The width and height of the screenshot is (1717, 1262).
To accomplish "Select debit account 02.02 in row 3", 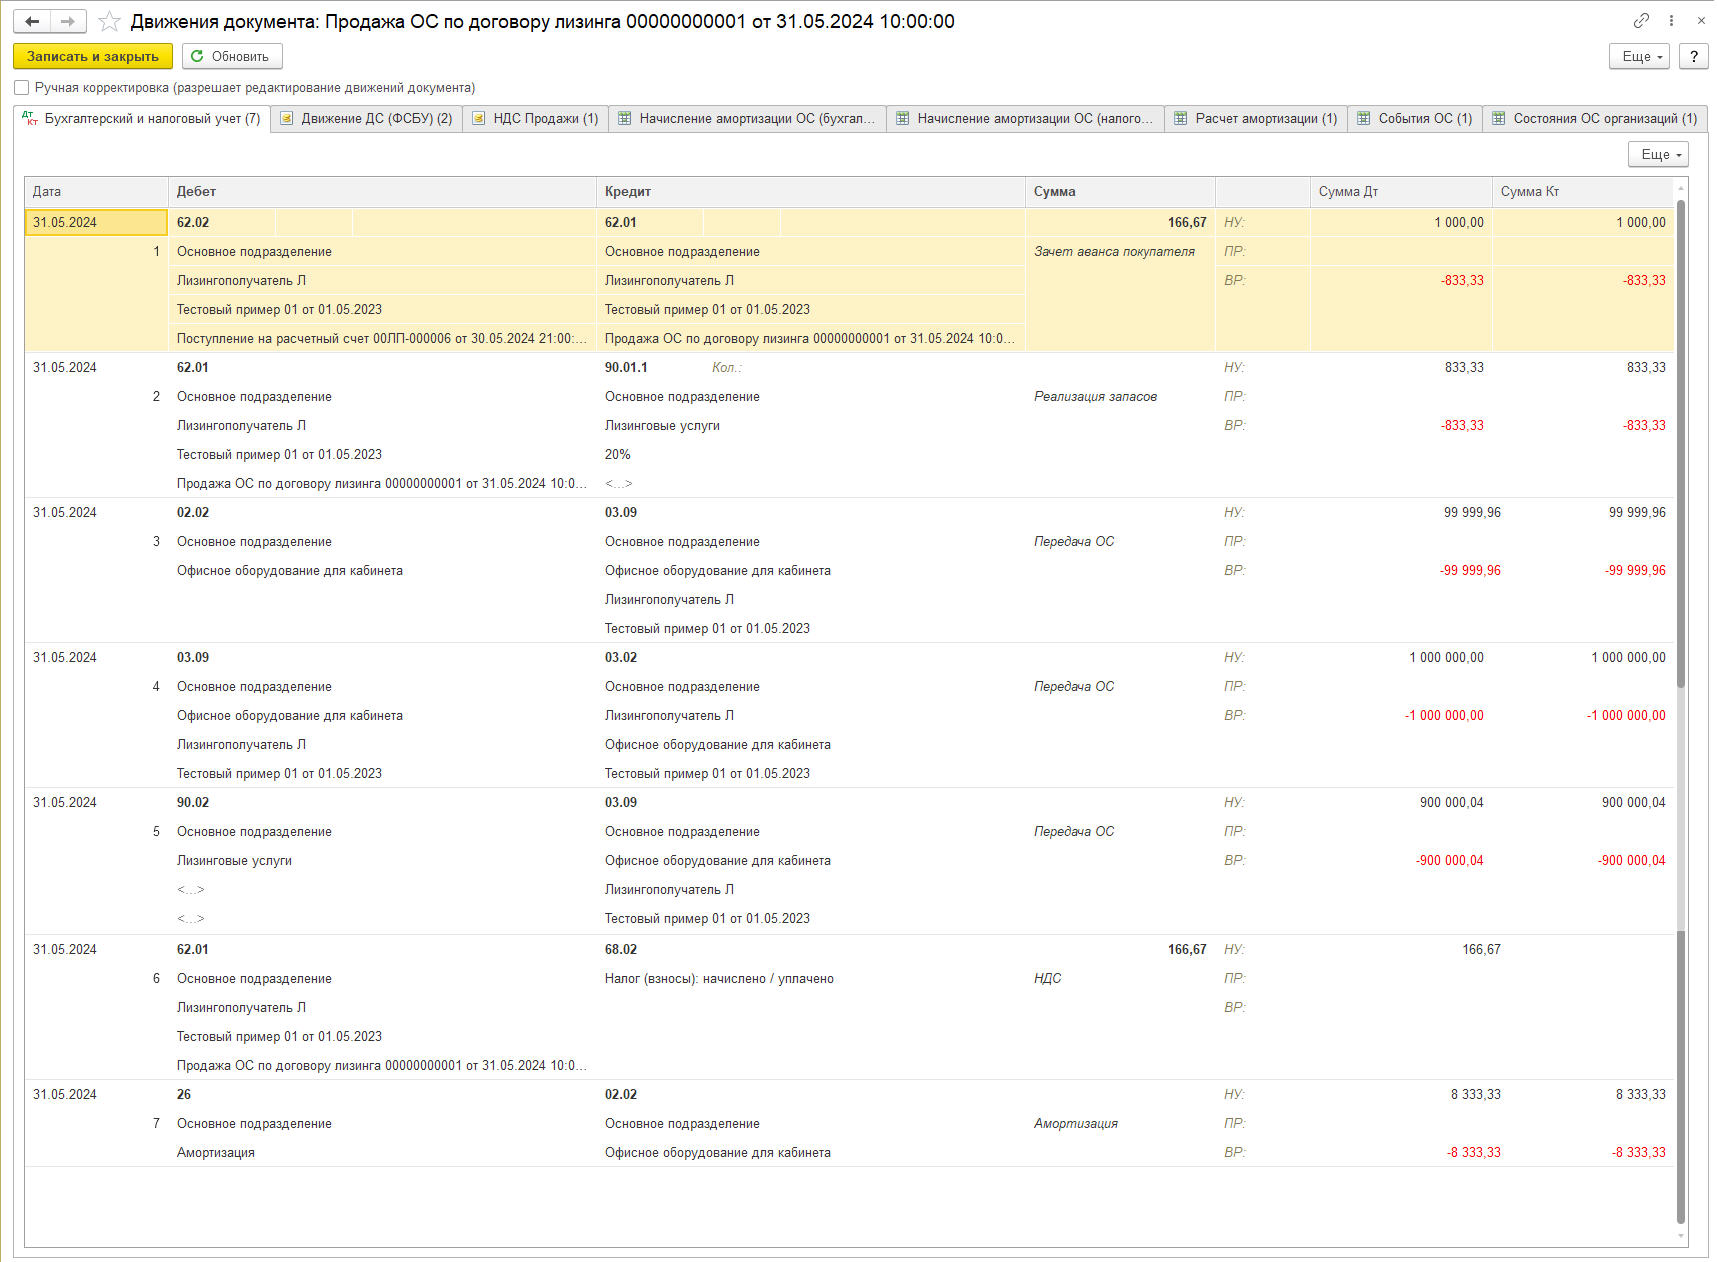I will 193,512.
